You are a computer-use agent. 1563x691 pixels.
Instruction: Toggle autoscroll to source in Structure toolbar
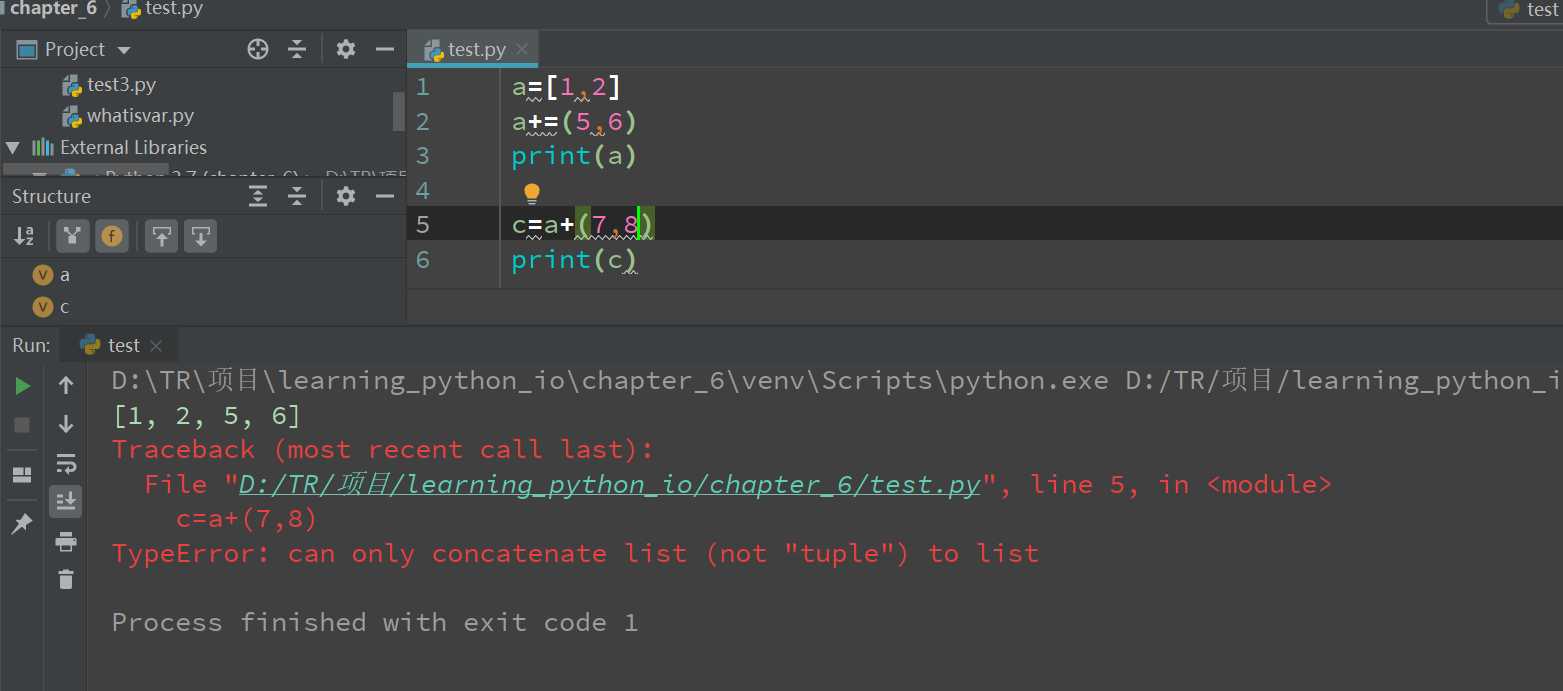(161, 236)
